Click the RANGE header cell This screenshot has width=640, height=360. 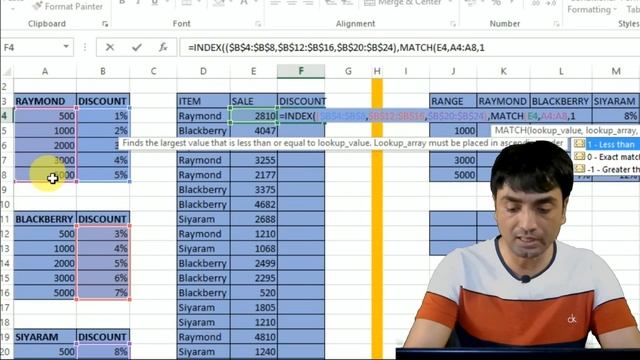pos(453,101)
